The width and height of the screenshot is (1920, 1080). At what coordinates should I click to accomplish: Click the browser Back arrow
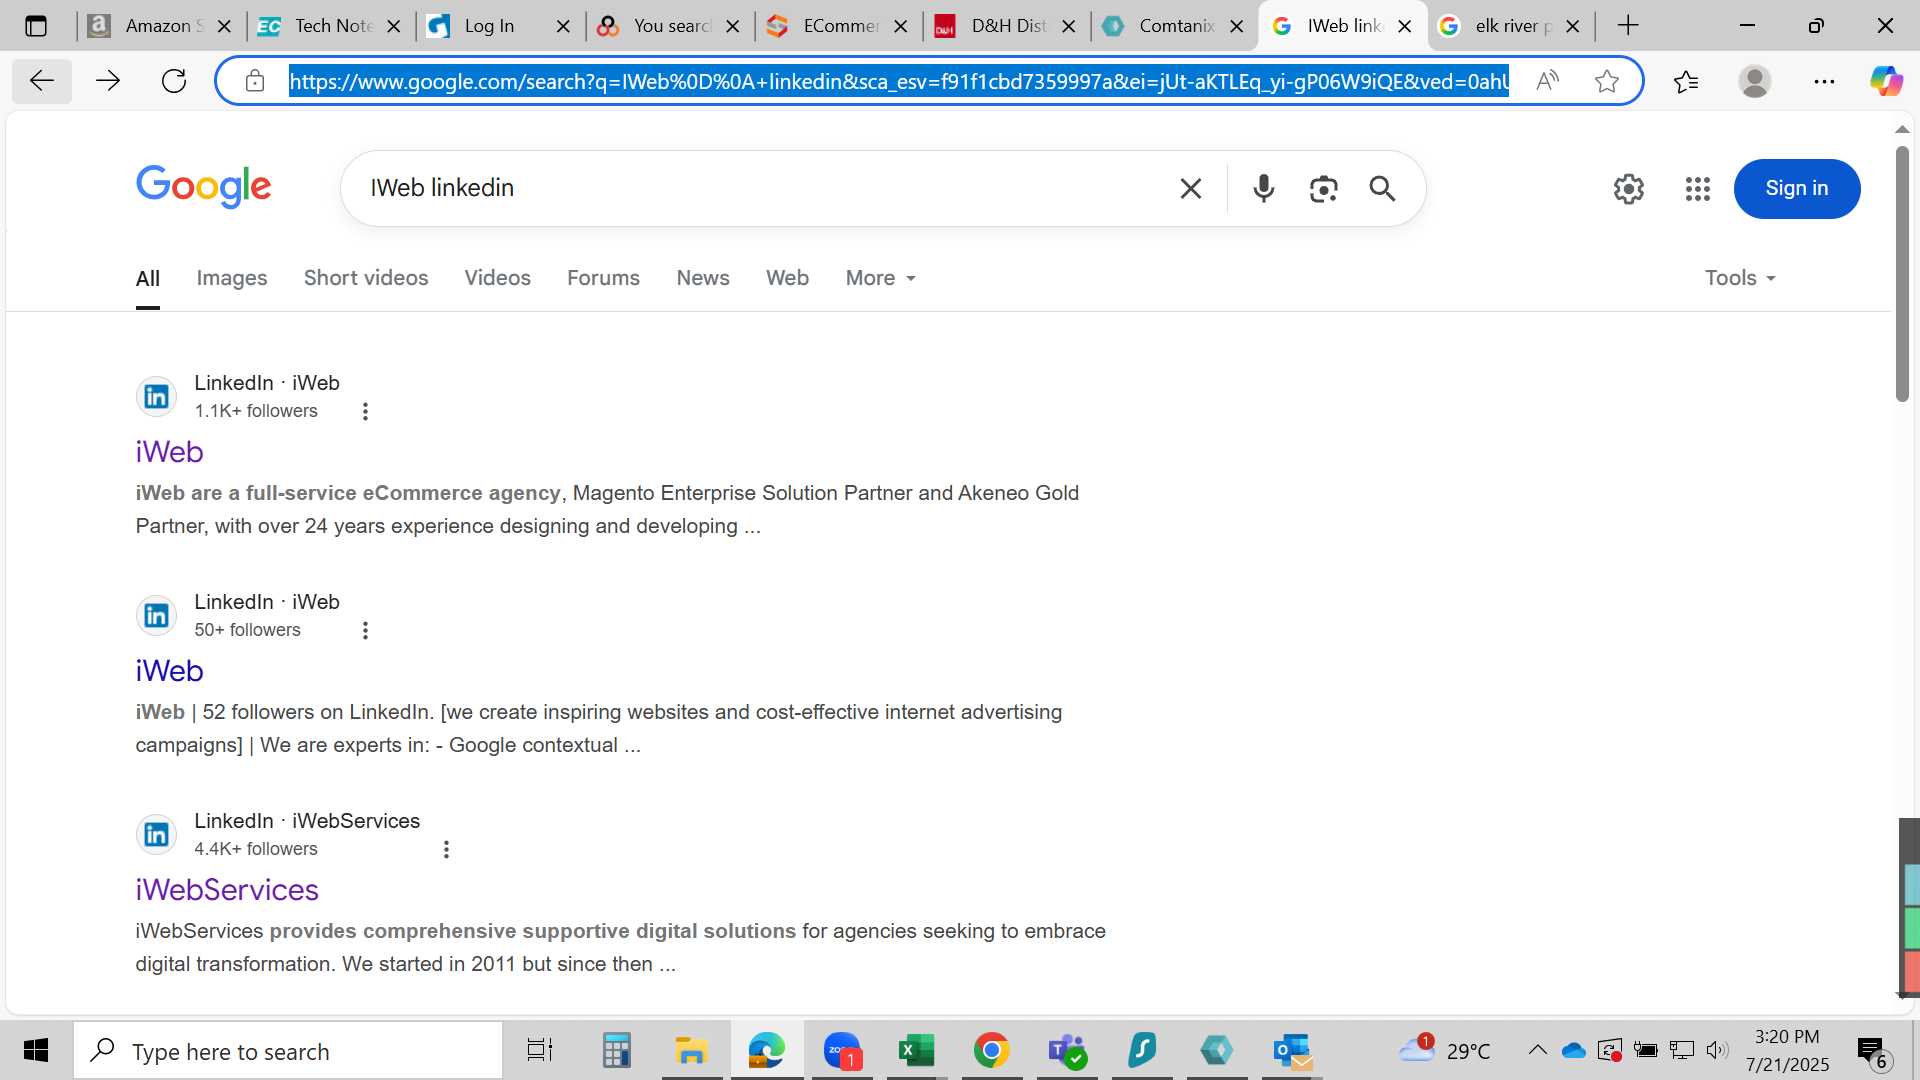[x=42, y=81]
